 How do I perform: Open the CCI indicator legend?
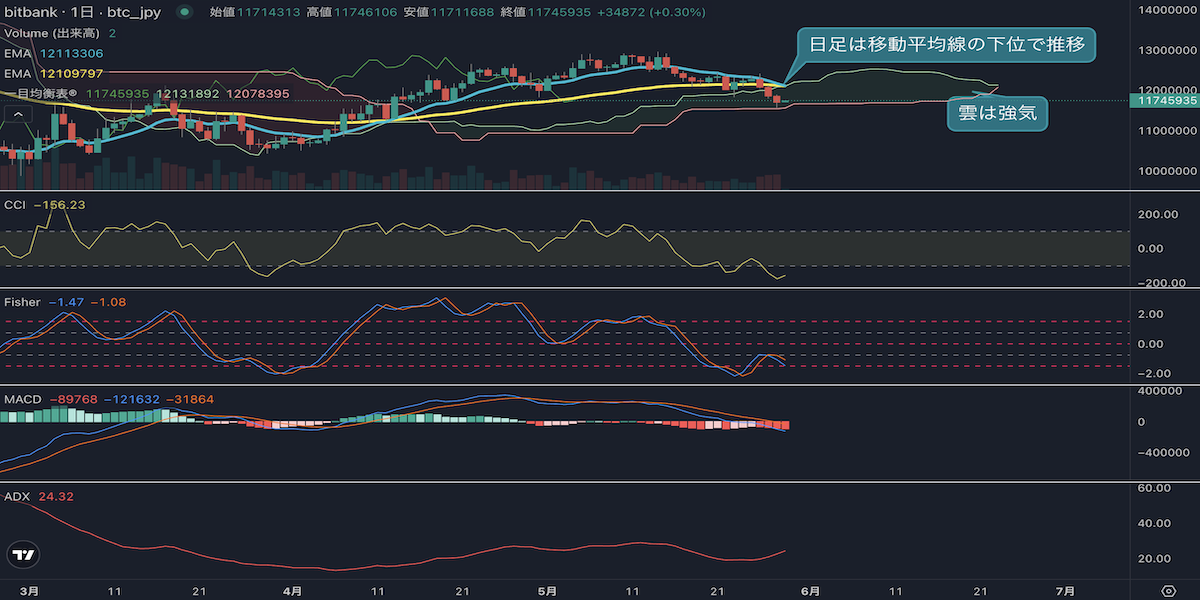pos(43,204)
